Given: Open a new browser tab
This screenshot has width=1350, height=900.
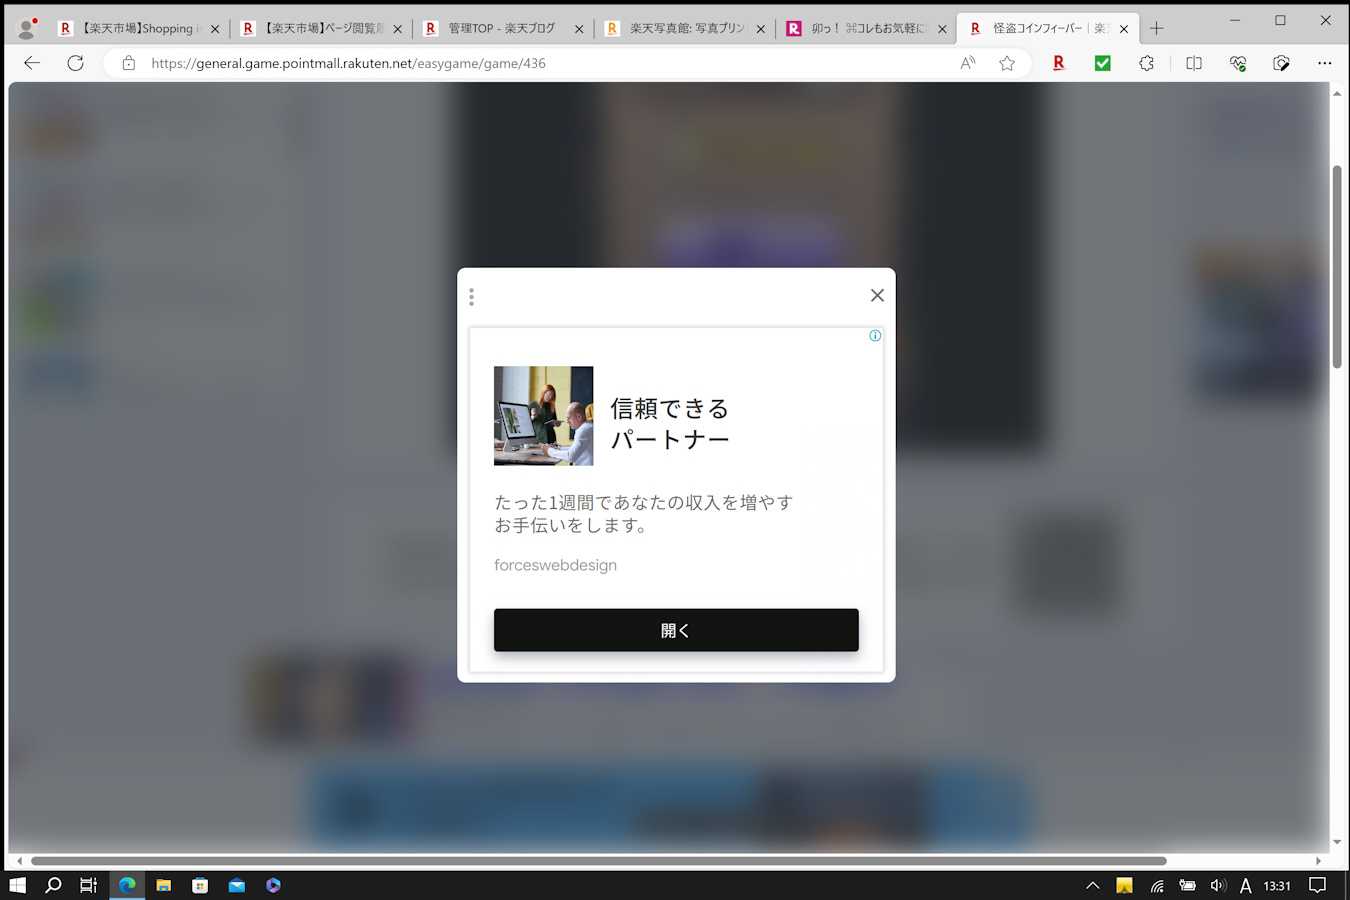Looking at the screenshot, I should [x=1156, y=28].
